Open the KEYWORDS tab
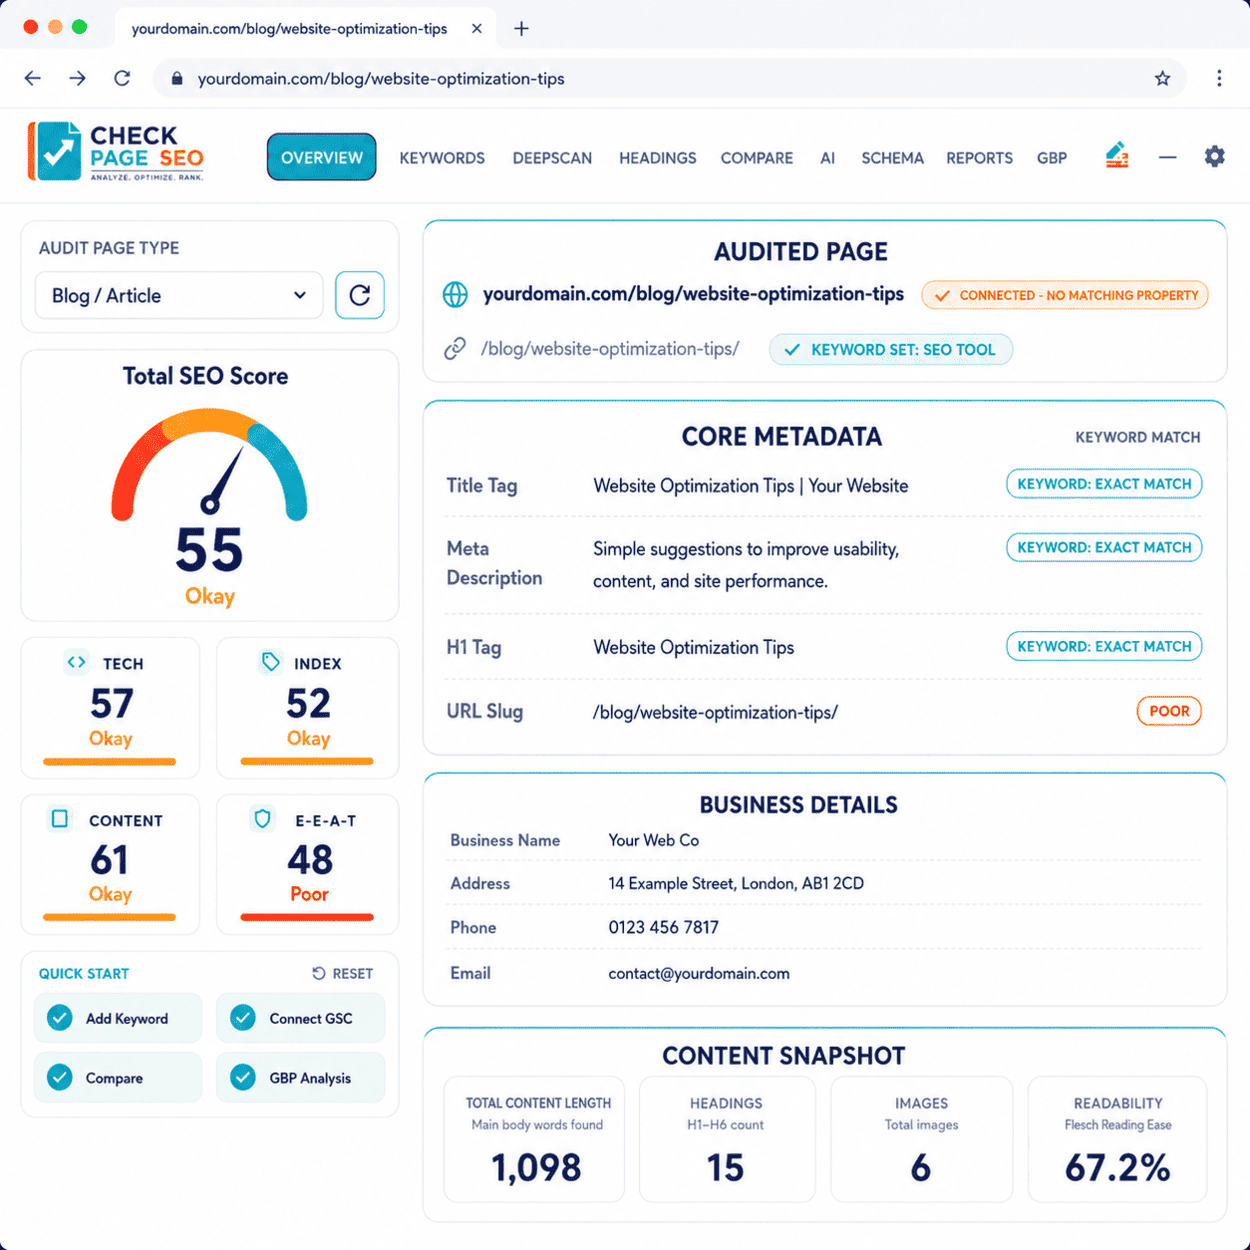The height and width of the screenshot is (1250, 1250). coord(442,158)
